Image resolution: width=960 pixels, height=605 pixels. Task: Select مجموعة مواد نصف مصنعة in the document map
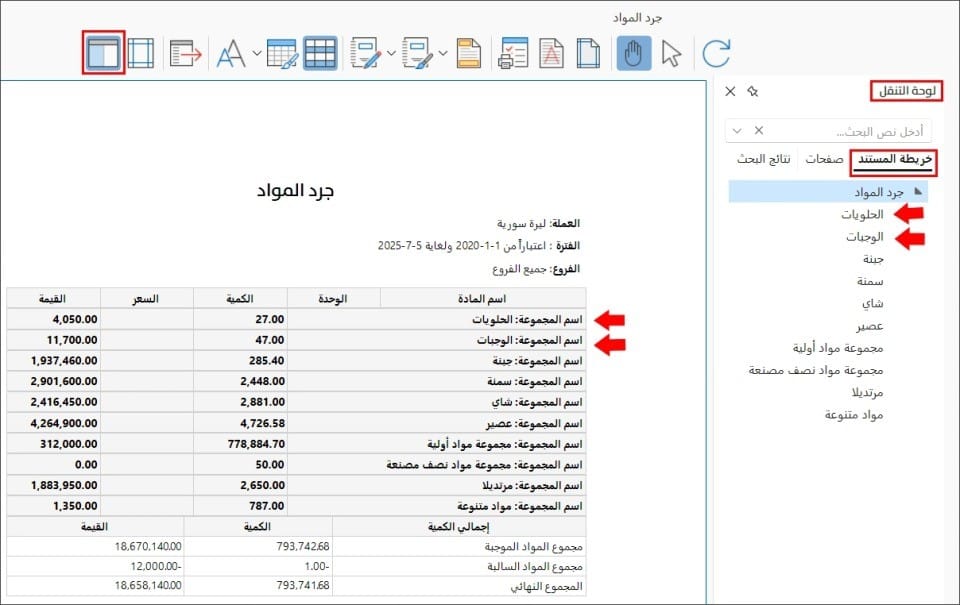[x=816, y=370]
